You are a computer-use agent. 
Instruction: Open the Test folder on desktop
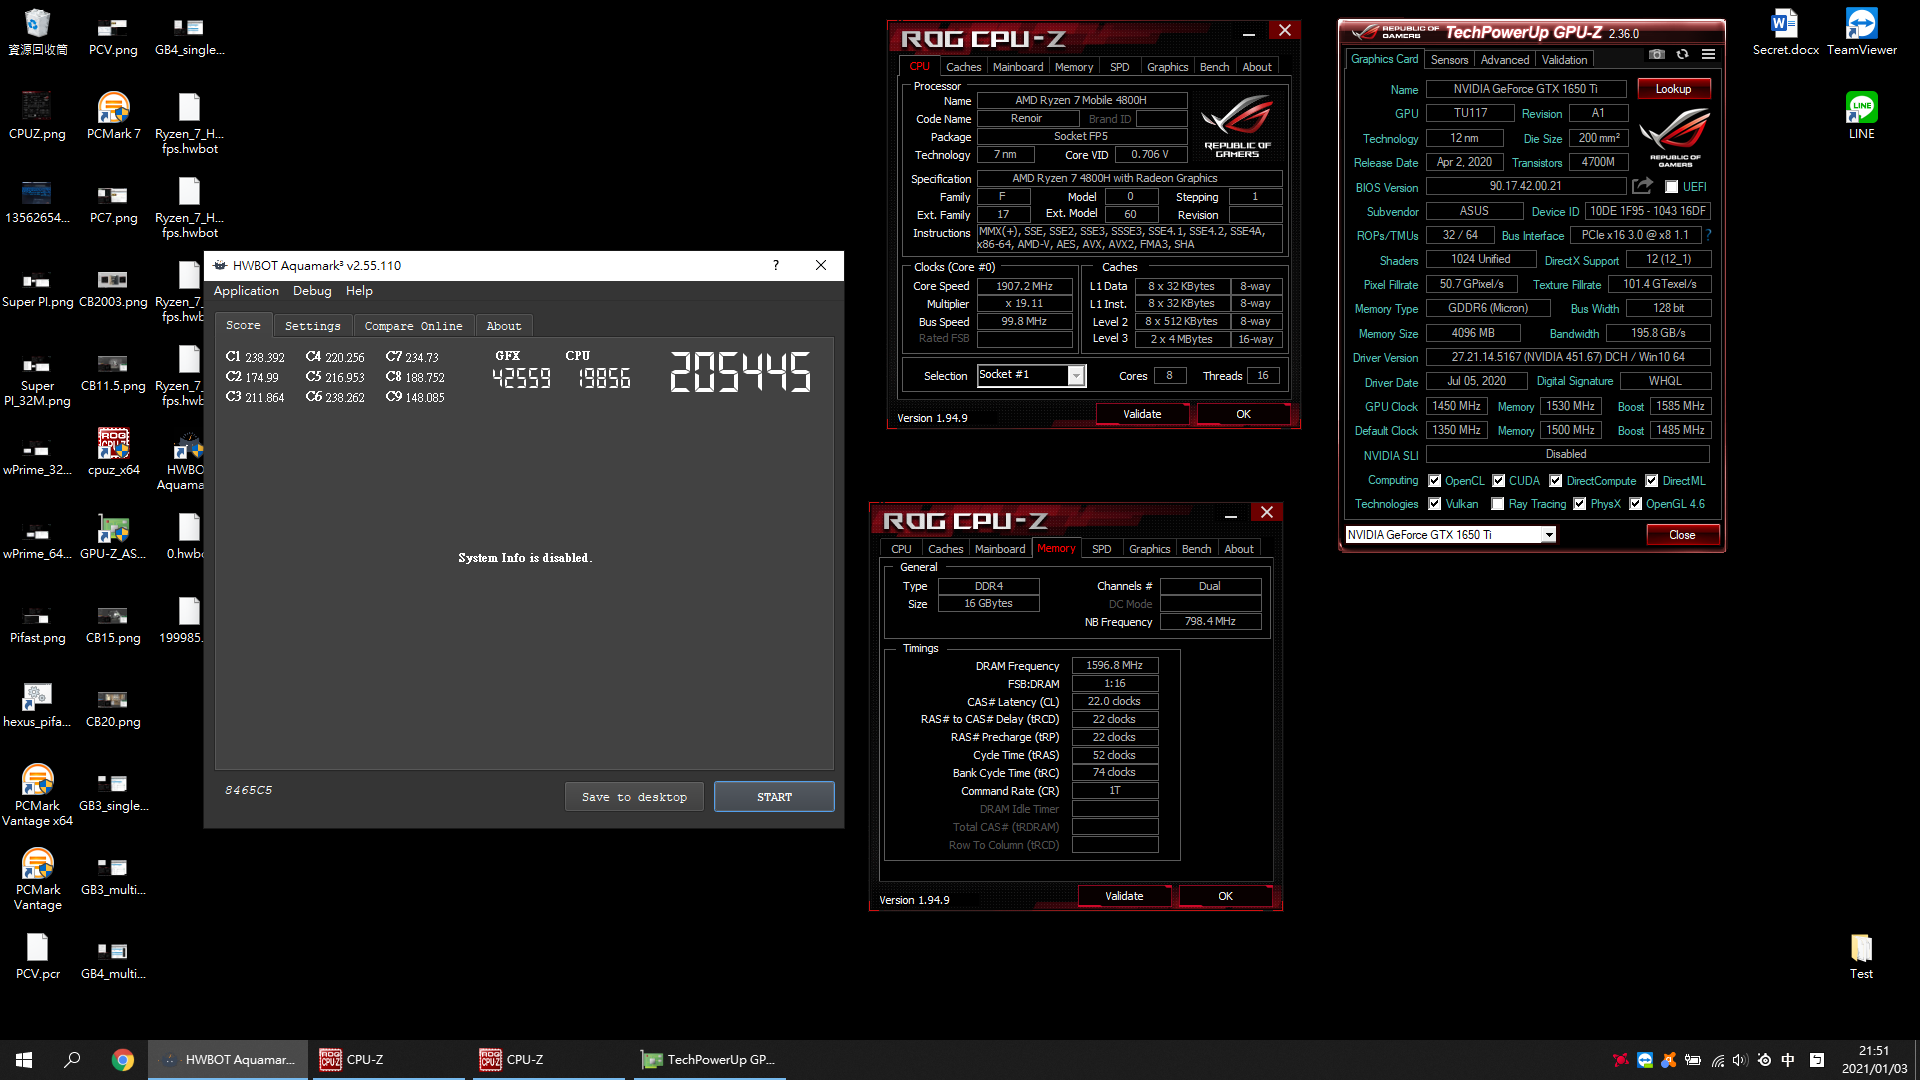pos(1861,956)
